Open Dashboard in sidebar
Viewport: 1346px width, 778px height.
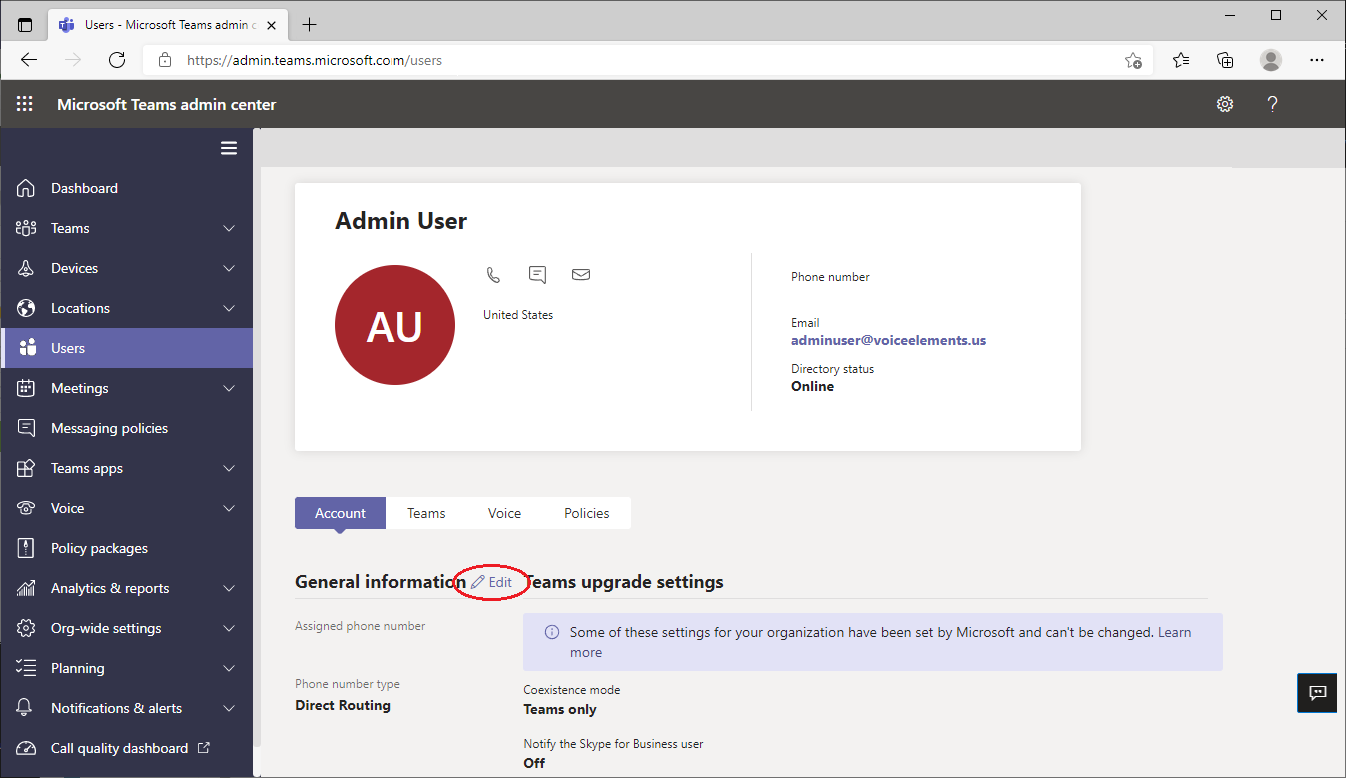point(127,188)
